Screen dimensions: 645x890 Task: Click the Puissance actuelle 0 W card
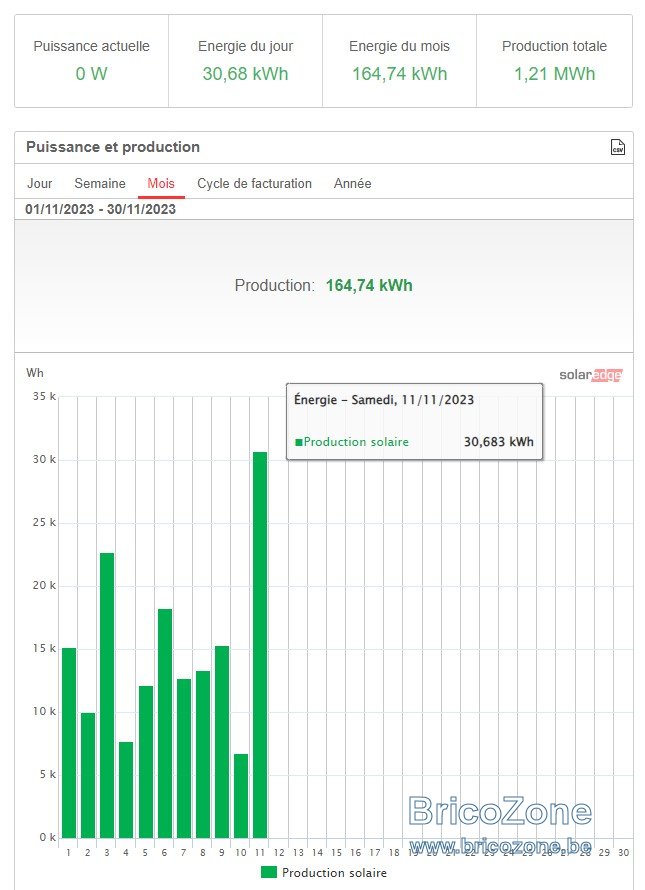(91, 61)
